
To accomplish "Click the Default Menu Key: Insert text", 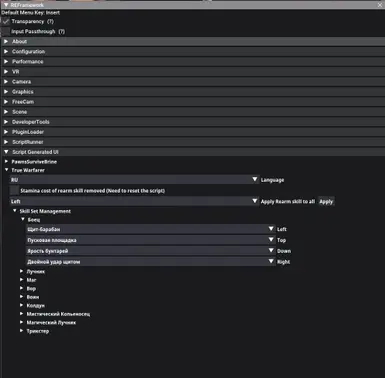I will point(31,13).
